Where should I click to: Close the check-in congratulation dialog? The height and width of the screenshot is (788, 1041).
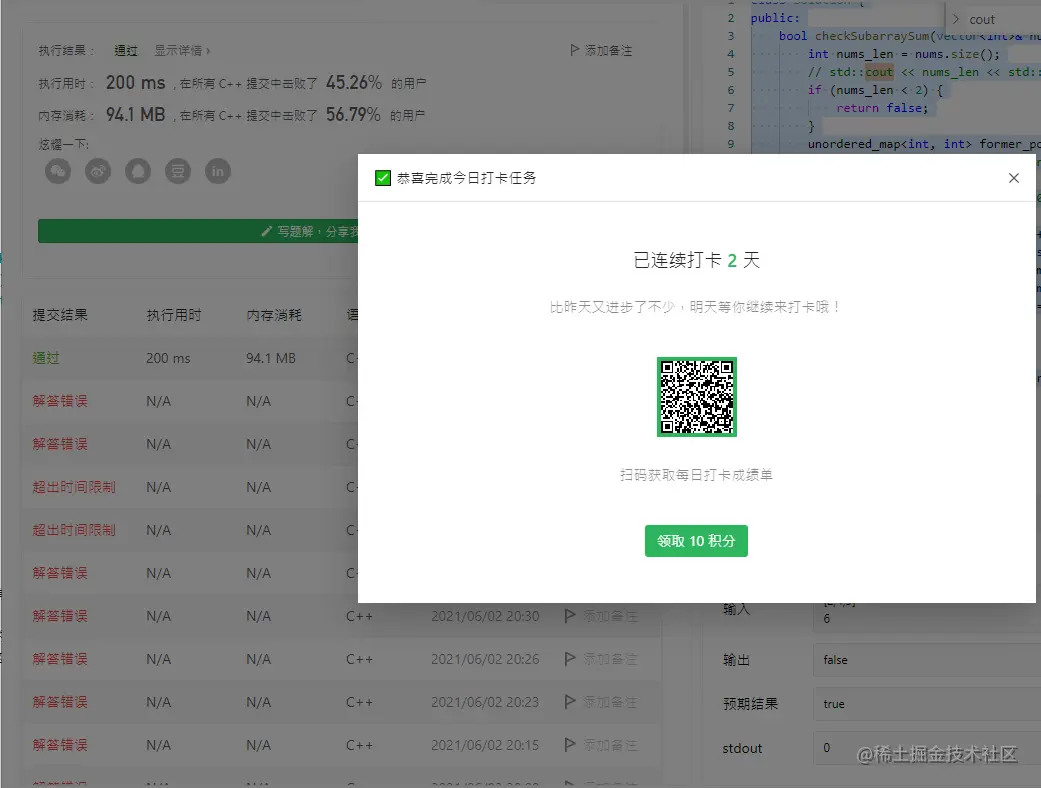coord(1013,178)
